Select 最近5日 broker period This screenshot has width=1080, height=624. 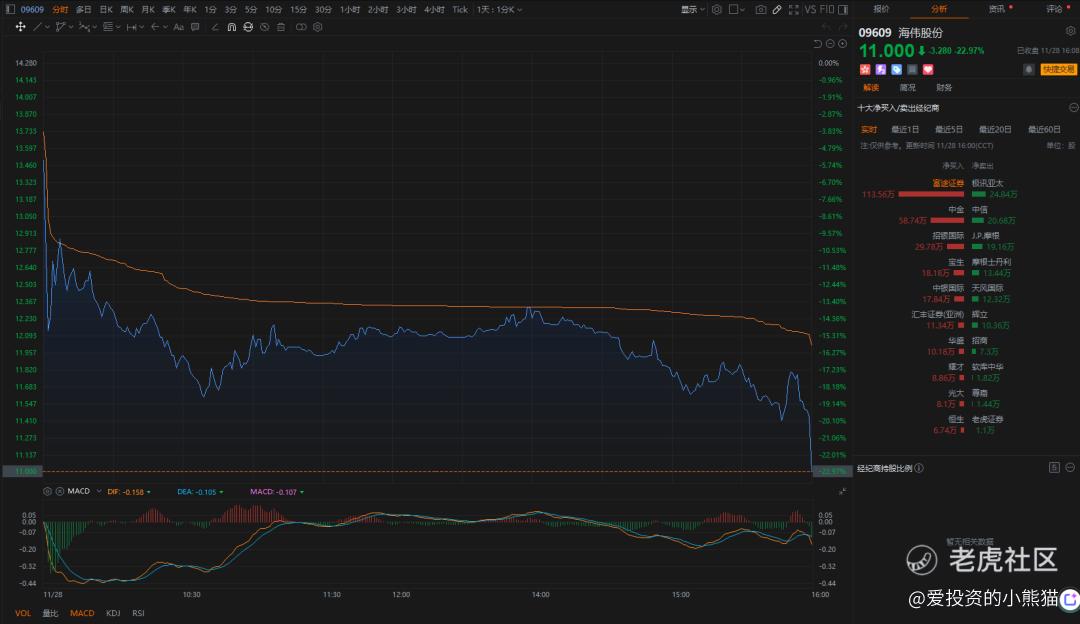pos(948,129)
